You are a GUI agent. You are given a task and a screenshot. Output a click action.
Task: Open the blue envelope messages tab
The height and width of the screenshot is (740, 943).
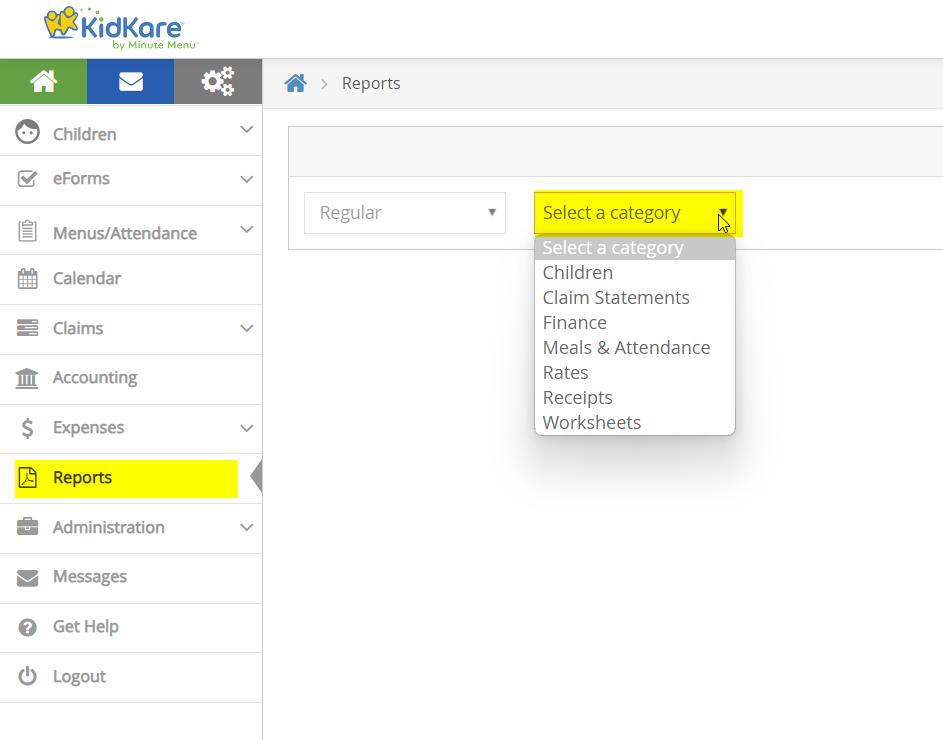(130, 82)
